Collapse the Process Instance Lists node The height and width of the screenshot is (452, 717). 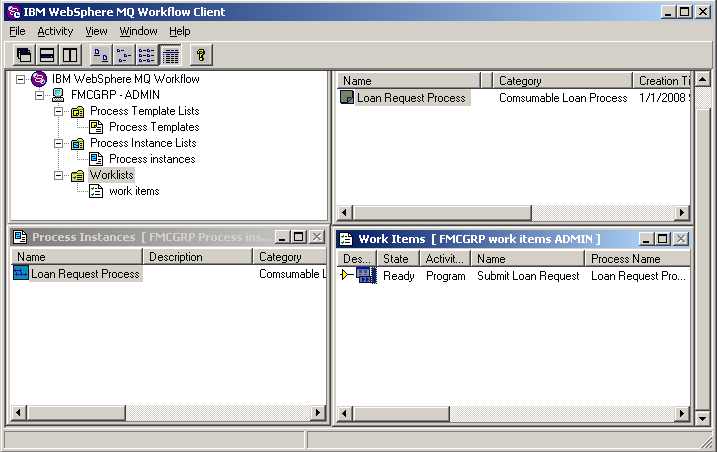click(59, 144)
